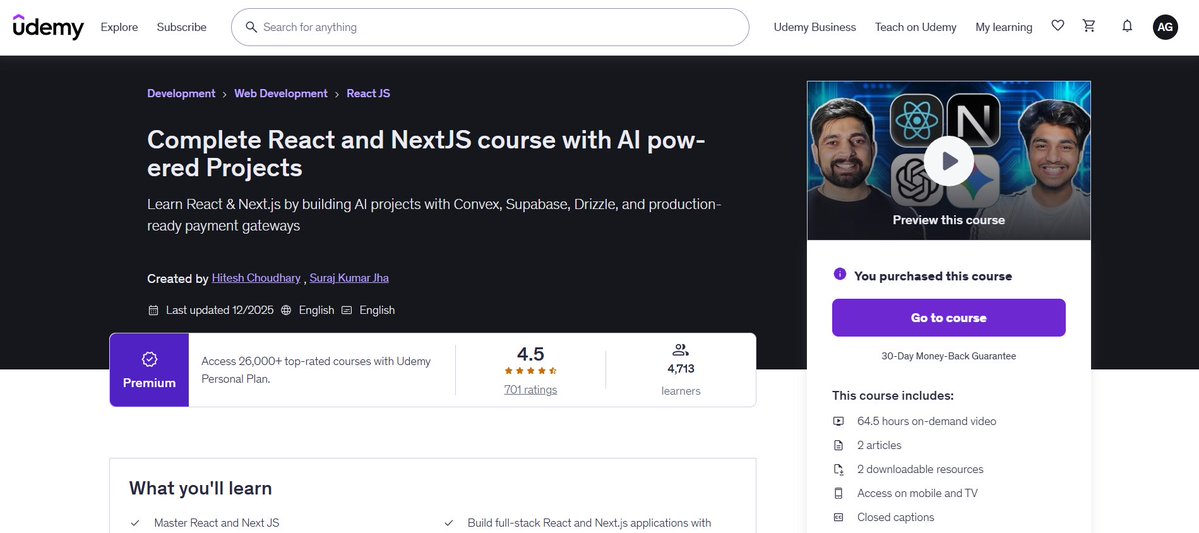The width and height of the screenshot is (1199, 533).
Task: Click Access 26,000+ top-rated courses text
Action: click(x=316, y=370)
